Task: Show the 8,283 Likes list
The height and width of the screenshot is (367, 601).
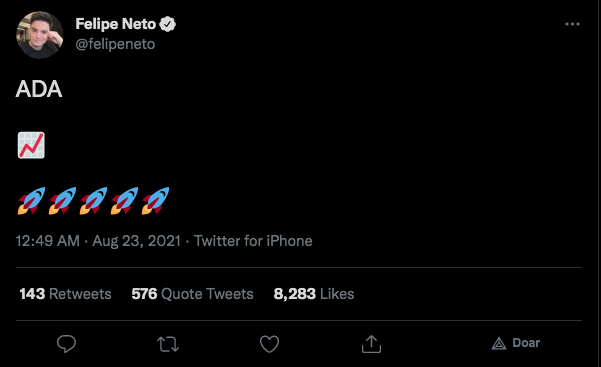Action: [x=314, y=294]
